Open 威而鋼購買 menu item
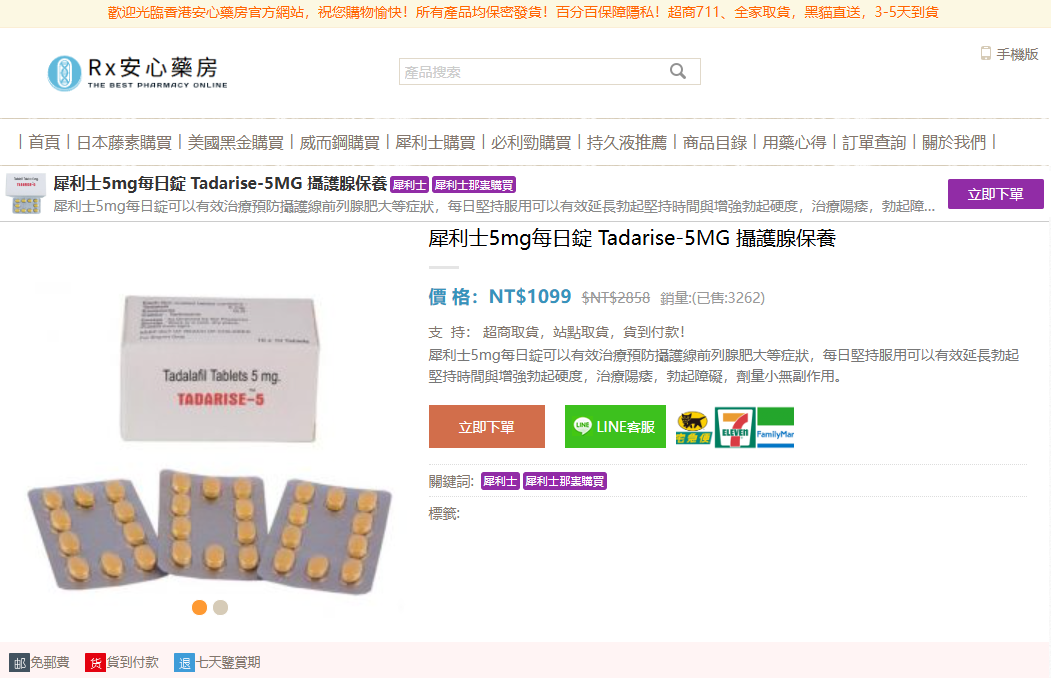1051x678 pixels. tap(339, 143)
